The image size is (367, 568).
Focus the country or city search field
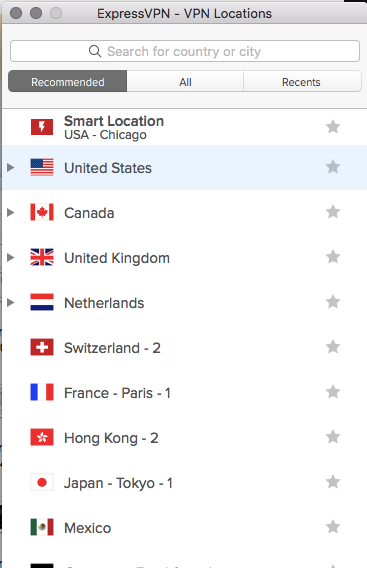tap(185, 51)
